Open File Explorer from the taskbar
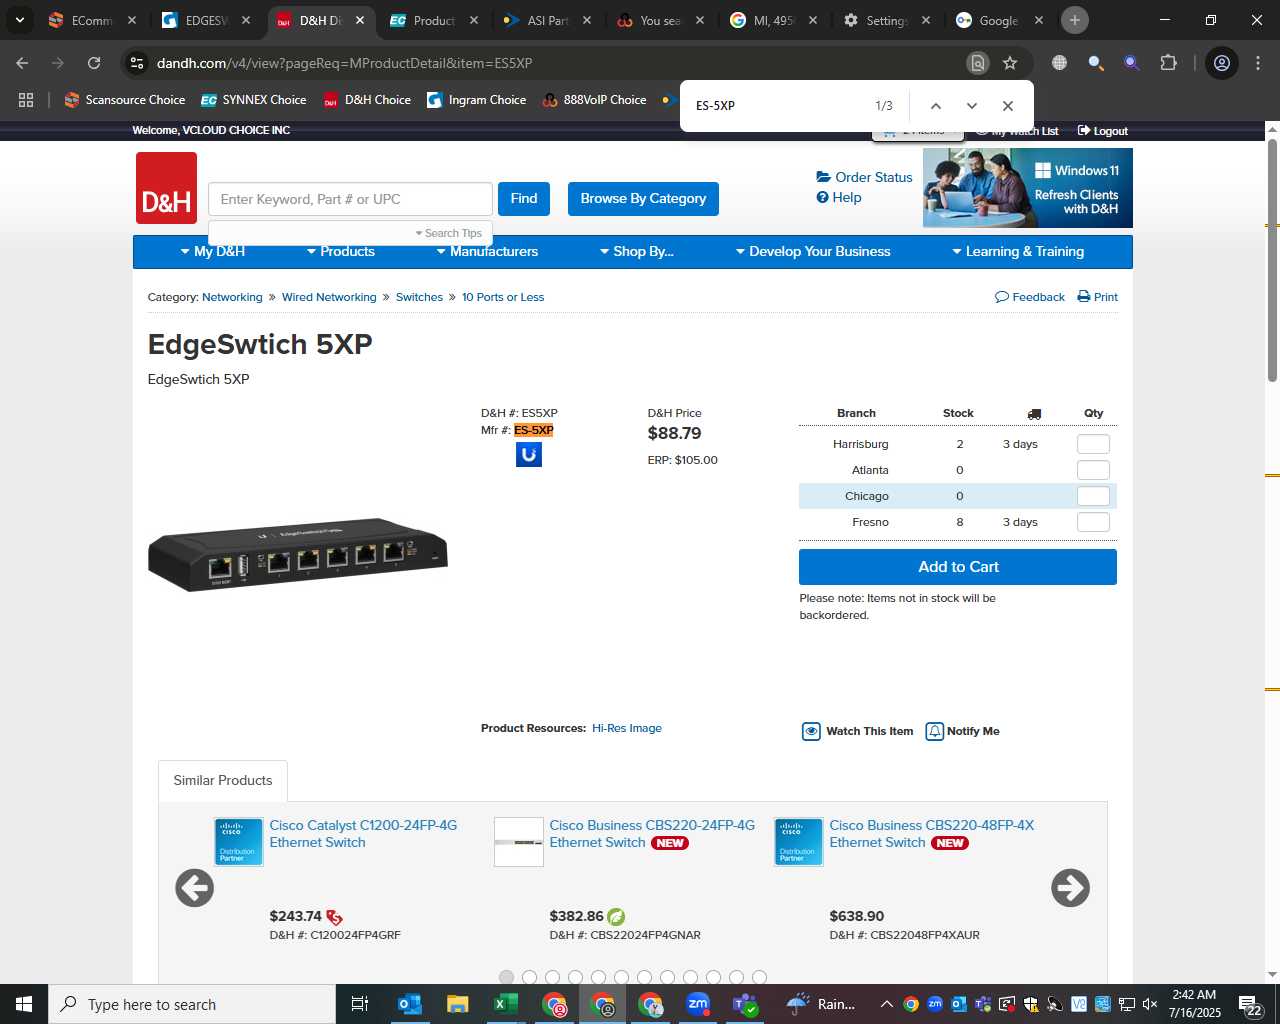The image size is (1280, 1024). pos(457,1004)
